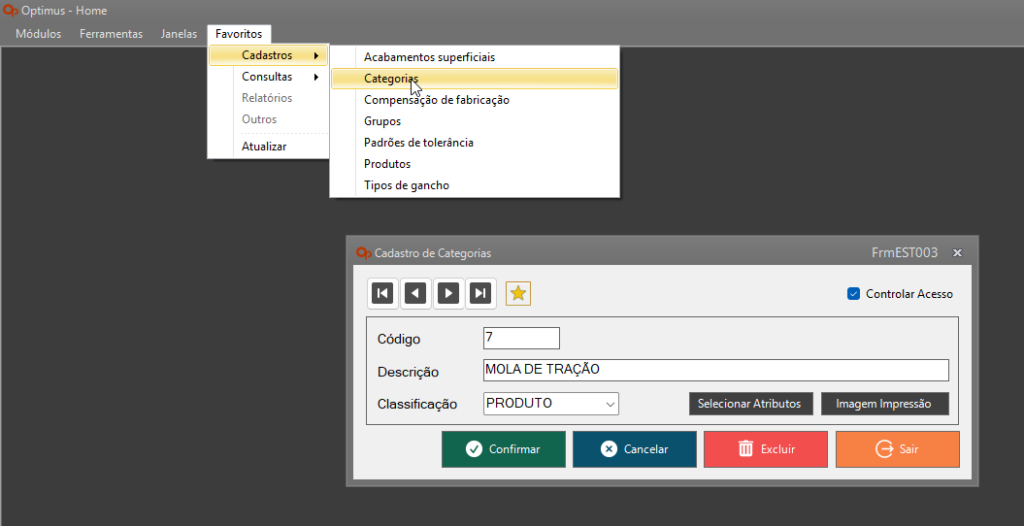1024x526 pixels.
Task: Click the previous record arrow icon
Action: tap(415, 293)
